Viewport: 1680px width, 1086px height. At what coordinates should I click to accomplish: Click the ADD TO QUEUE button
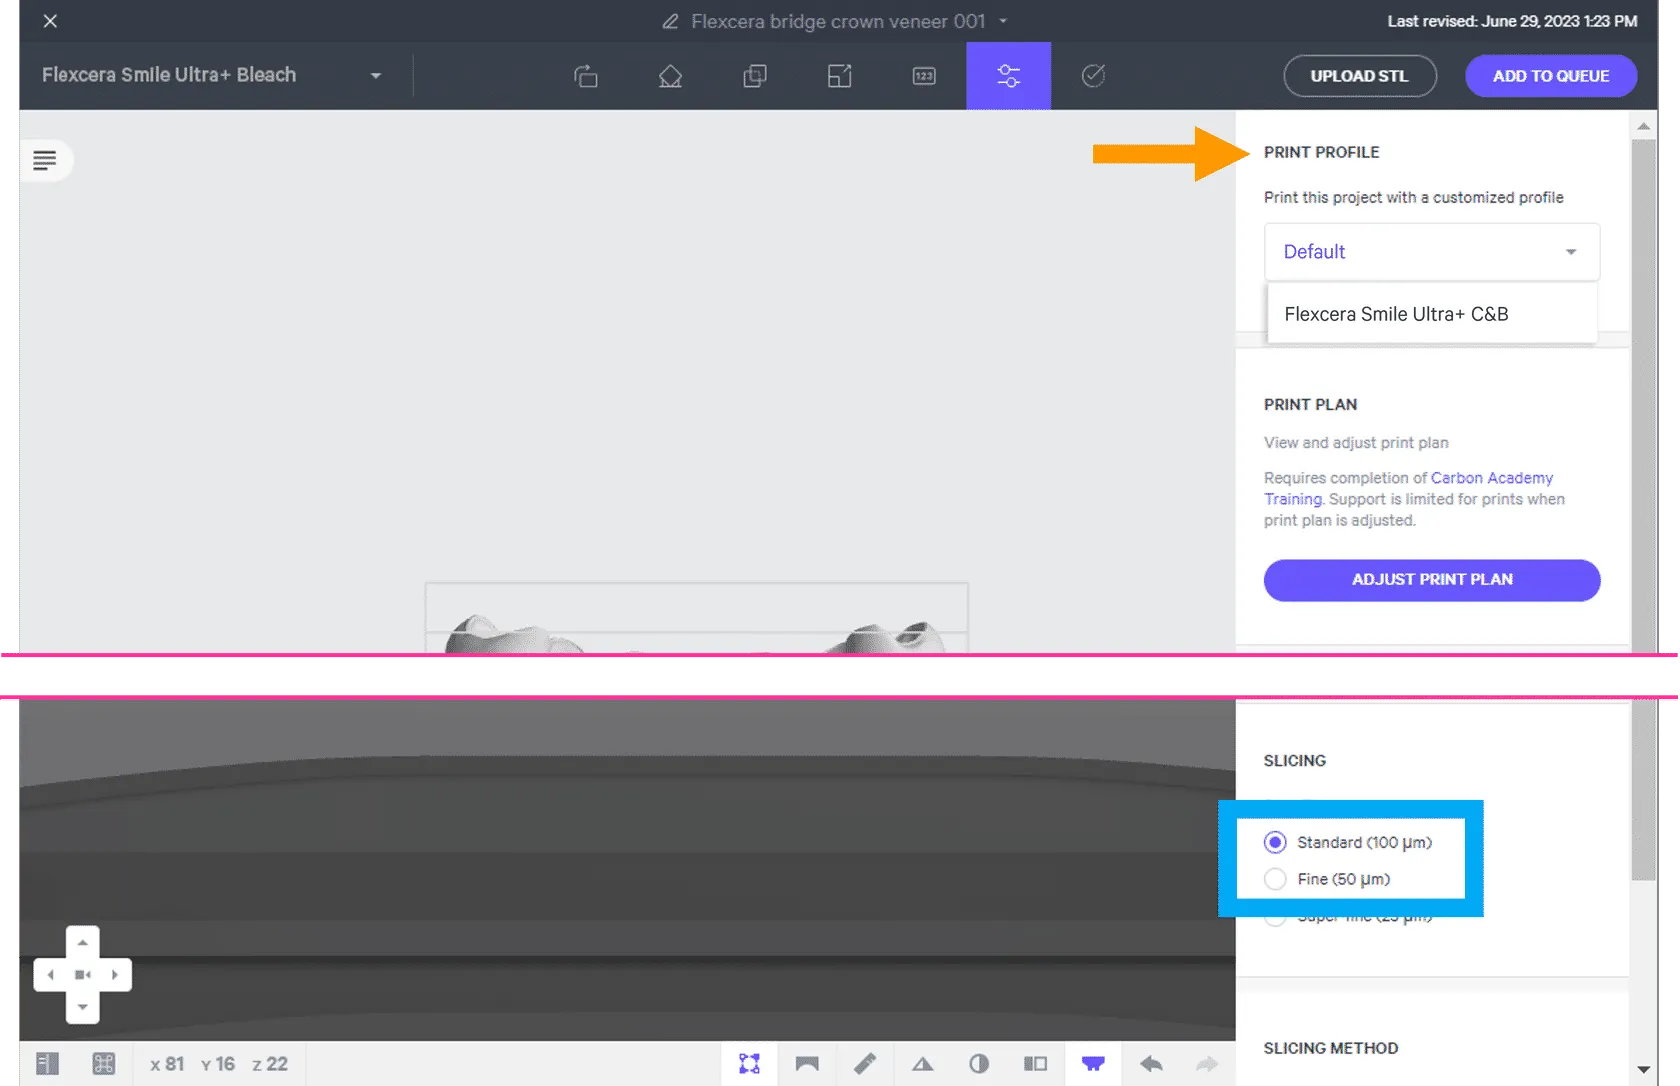(1550, 76)
